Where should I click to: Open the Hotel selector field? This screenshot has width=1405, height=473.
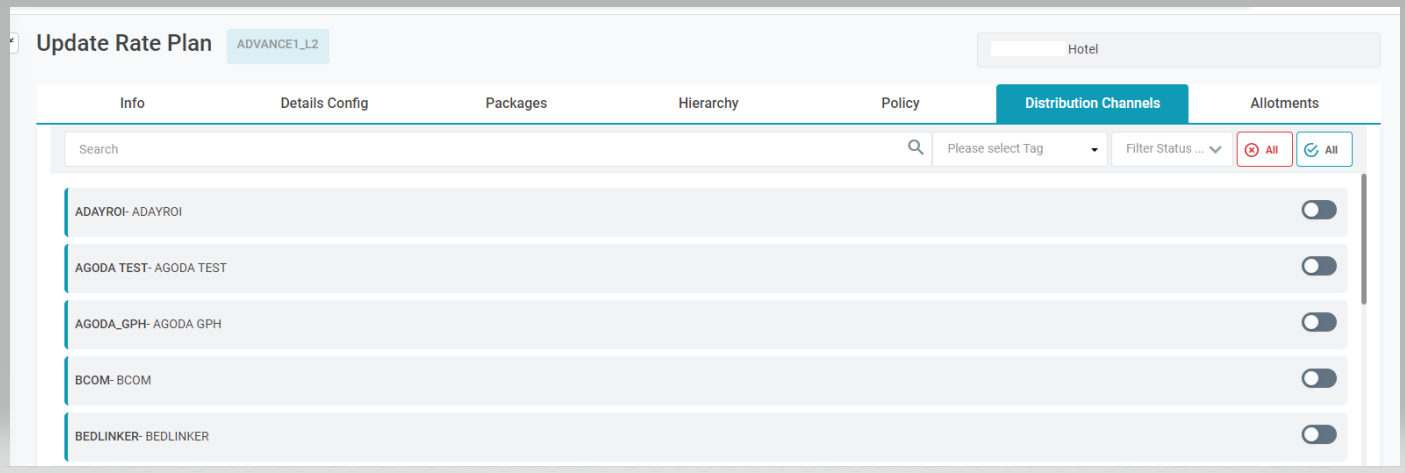click(1178, 49)
